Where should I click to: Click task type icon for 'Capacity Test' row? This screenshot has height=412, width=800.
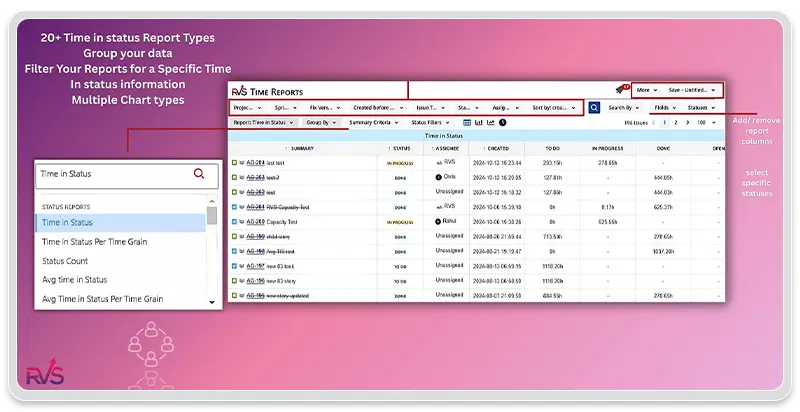234,222
